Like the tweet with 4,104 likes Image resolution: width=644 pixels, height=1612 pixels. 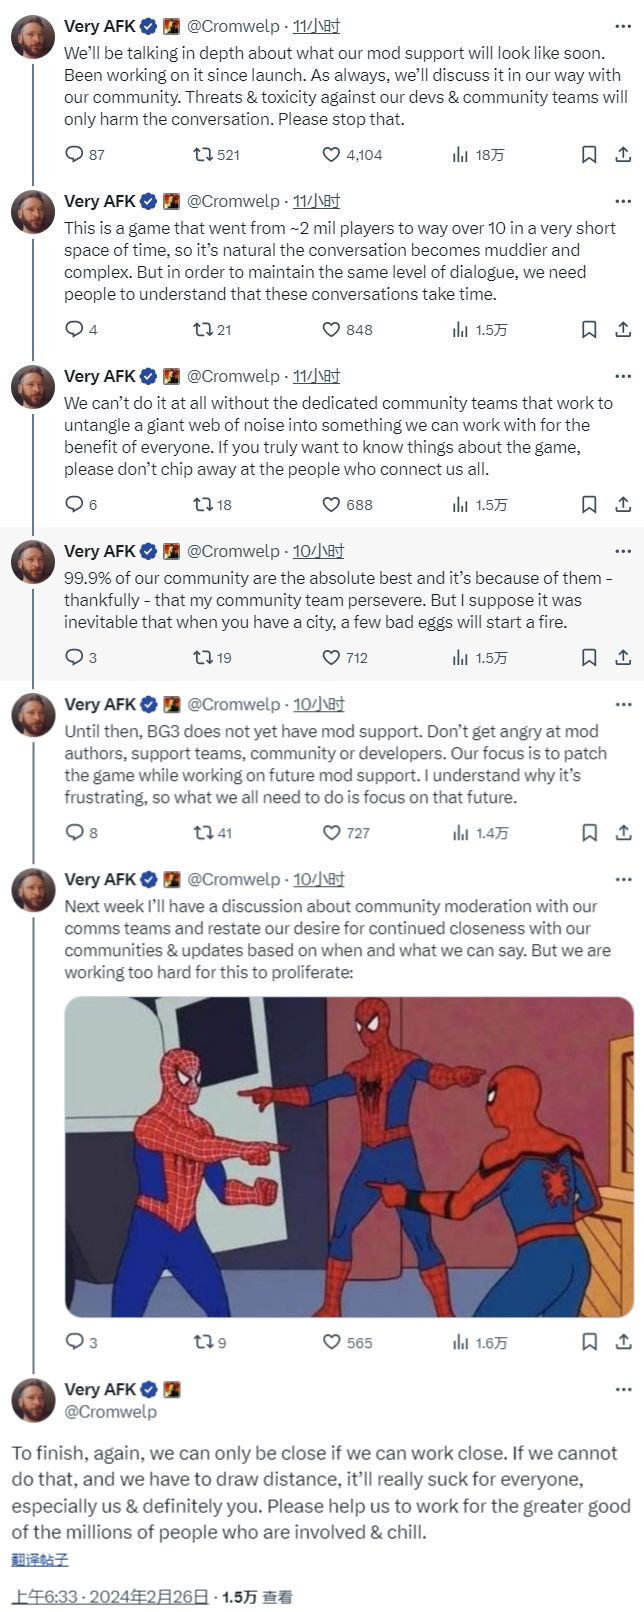[x=332, y=155]
